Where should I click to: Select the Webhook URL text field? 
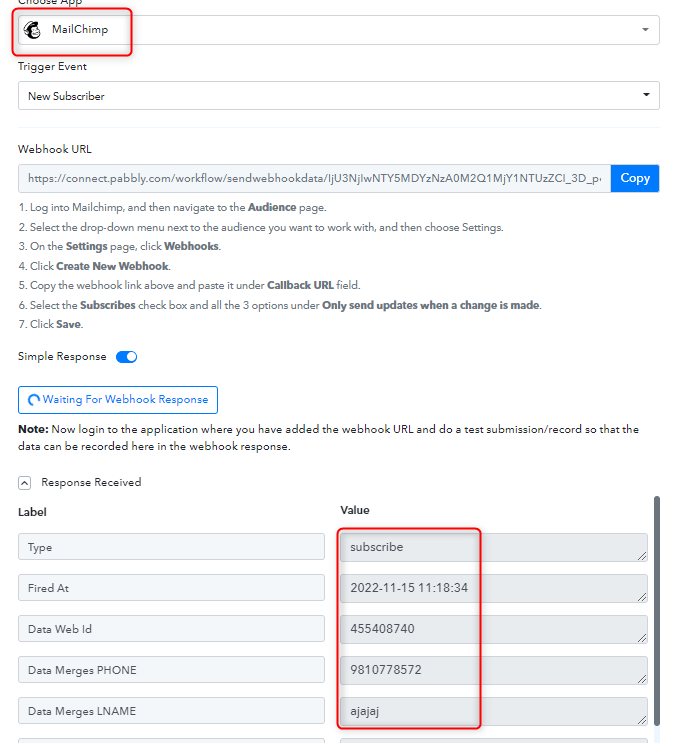[314, 178]
